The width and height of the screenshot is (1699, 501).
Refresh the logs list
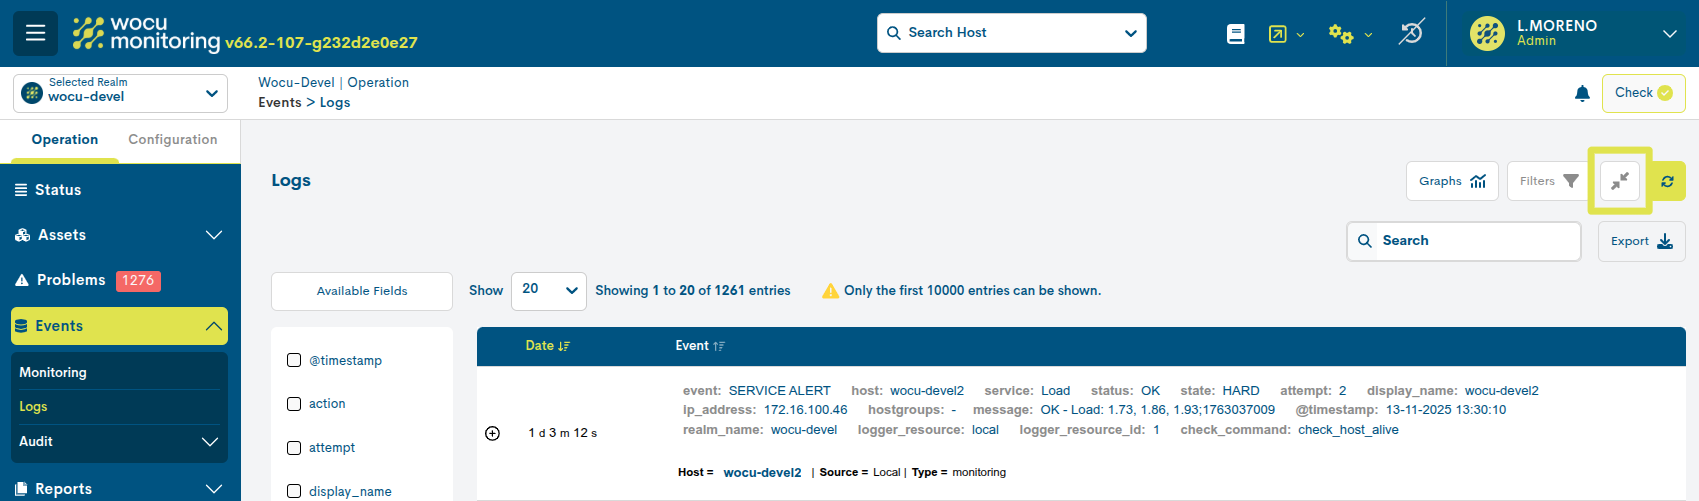1667,181
